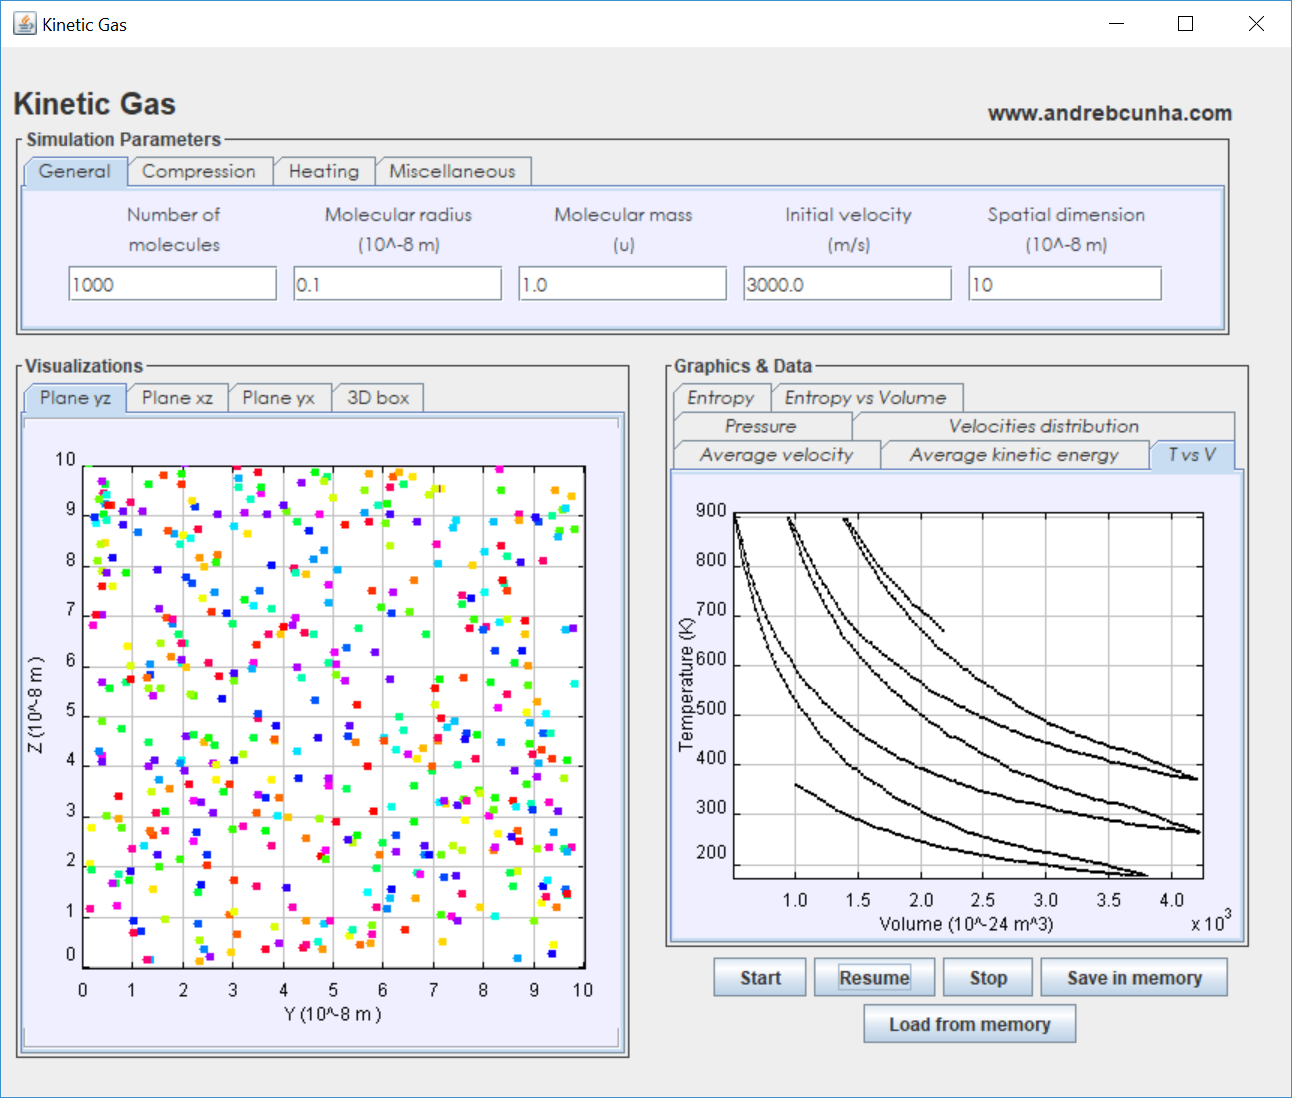Open the Pressure graph tab
The height and width of the screenshot is (1098, 1292).
(761, 426)
